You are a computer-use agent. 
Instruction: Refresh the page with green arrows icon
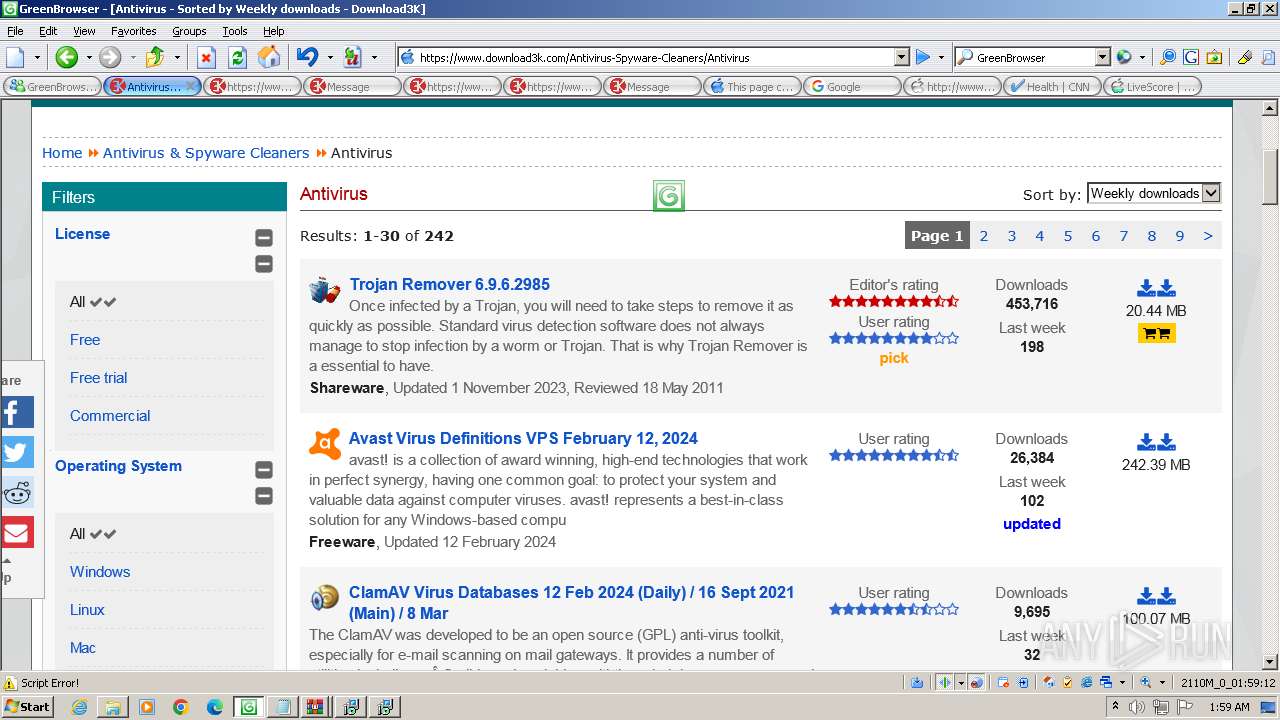(x=237, y=57)
